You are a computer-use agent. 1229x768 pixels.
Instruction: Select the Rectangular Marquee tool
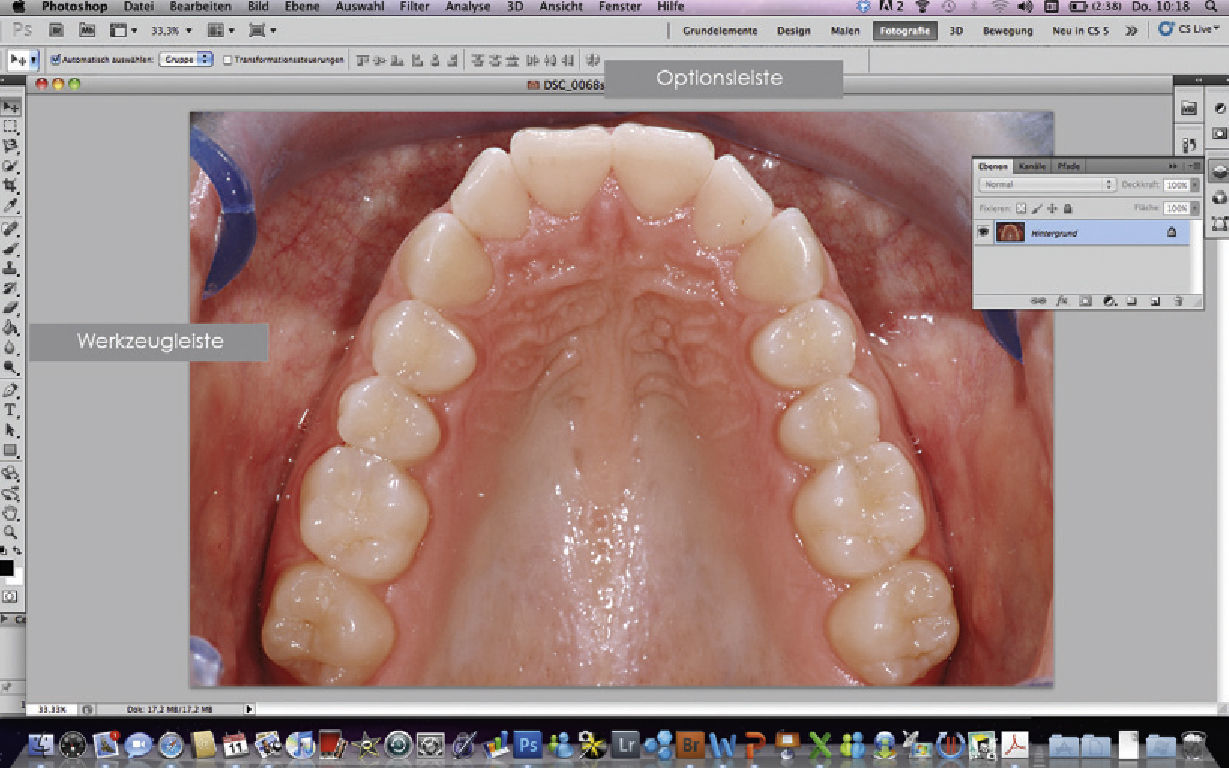(10, 126)
